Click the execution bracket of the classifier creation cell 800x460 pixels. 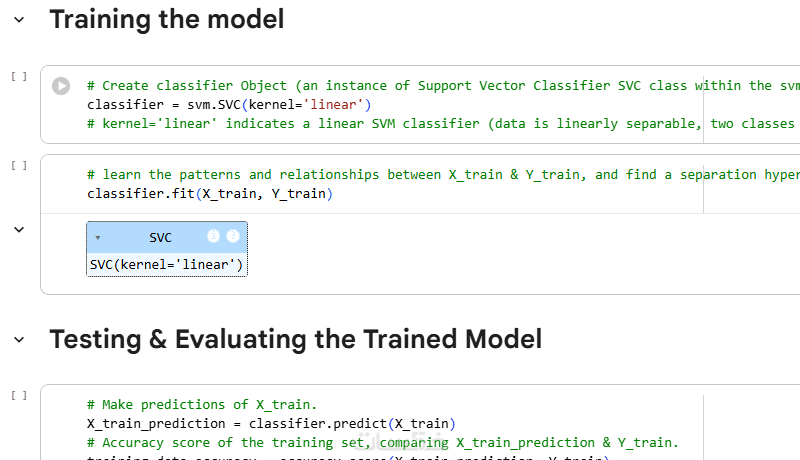pyautogui.click(x=18, y=77)
